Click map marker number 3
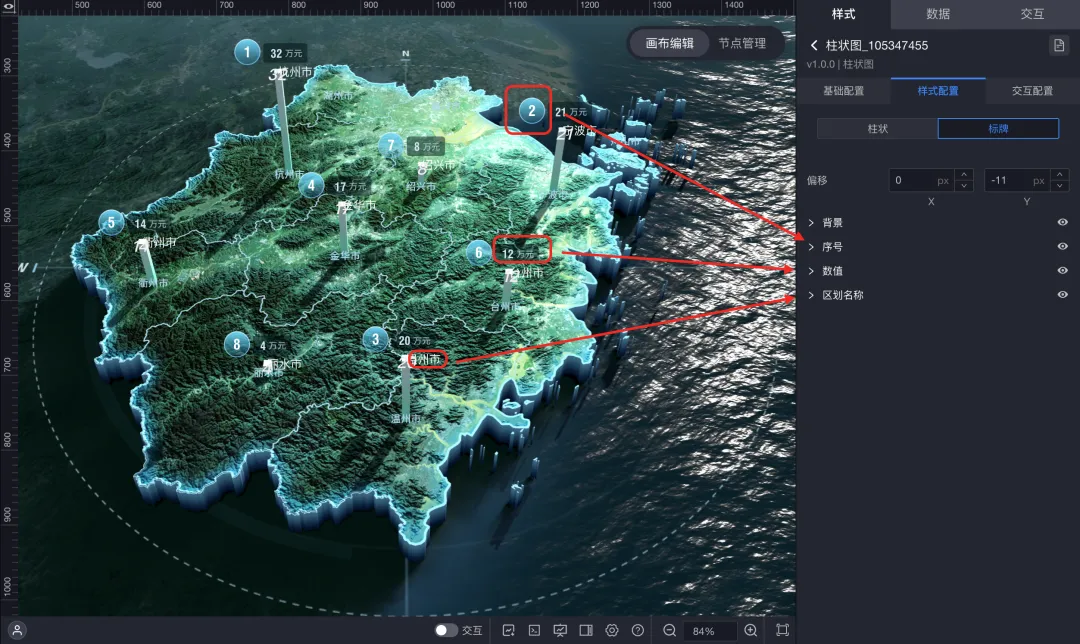The width and height of the screenshot is (1080, 644). (x=375, y=340)
